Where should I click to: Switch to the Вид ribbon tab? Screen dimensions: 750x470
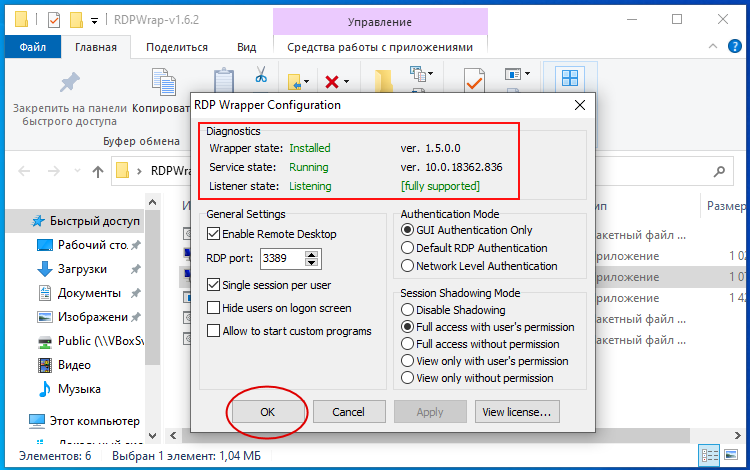(246, 47)
